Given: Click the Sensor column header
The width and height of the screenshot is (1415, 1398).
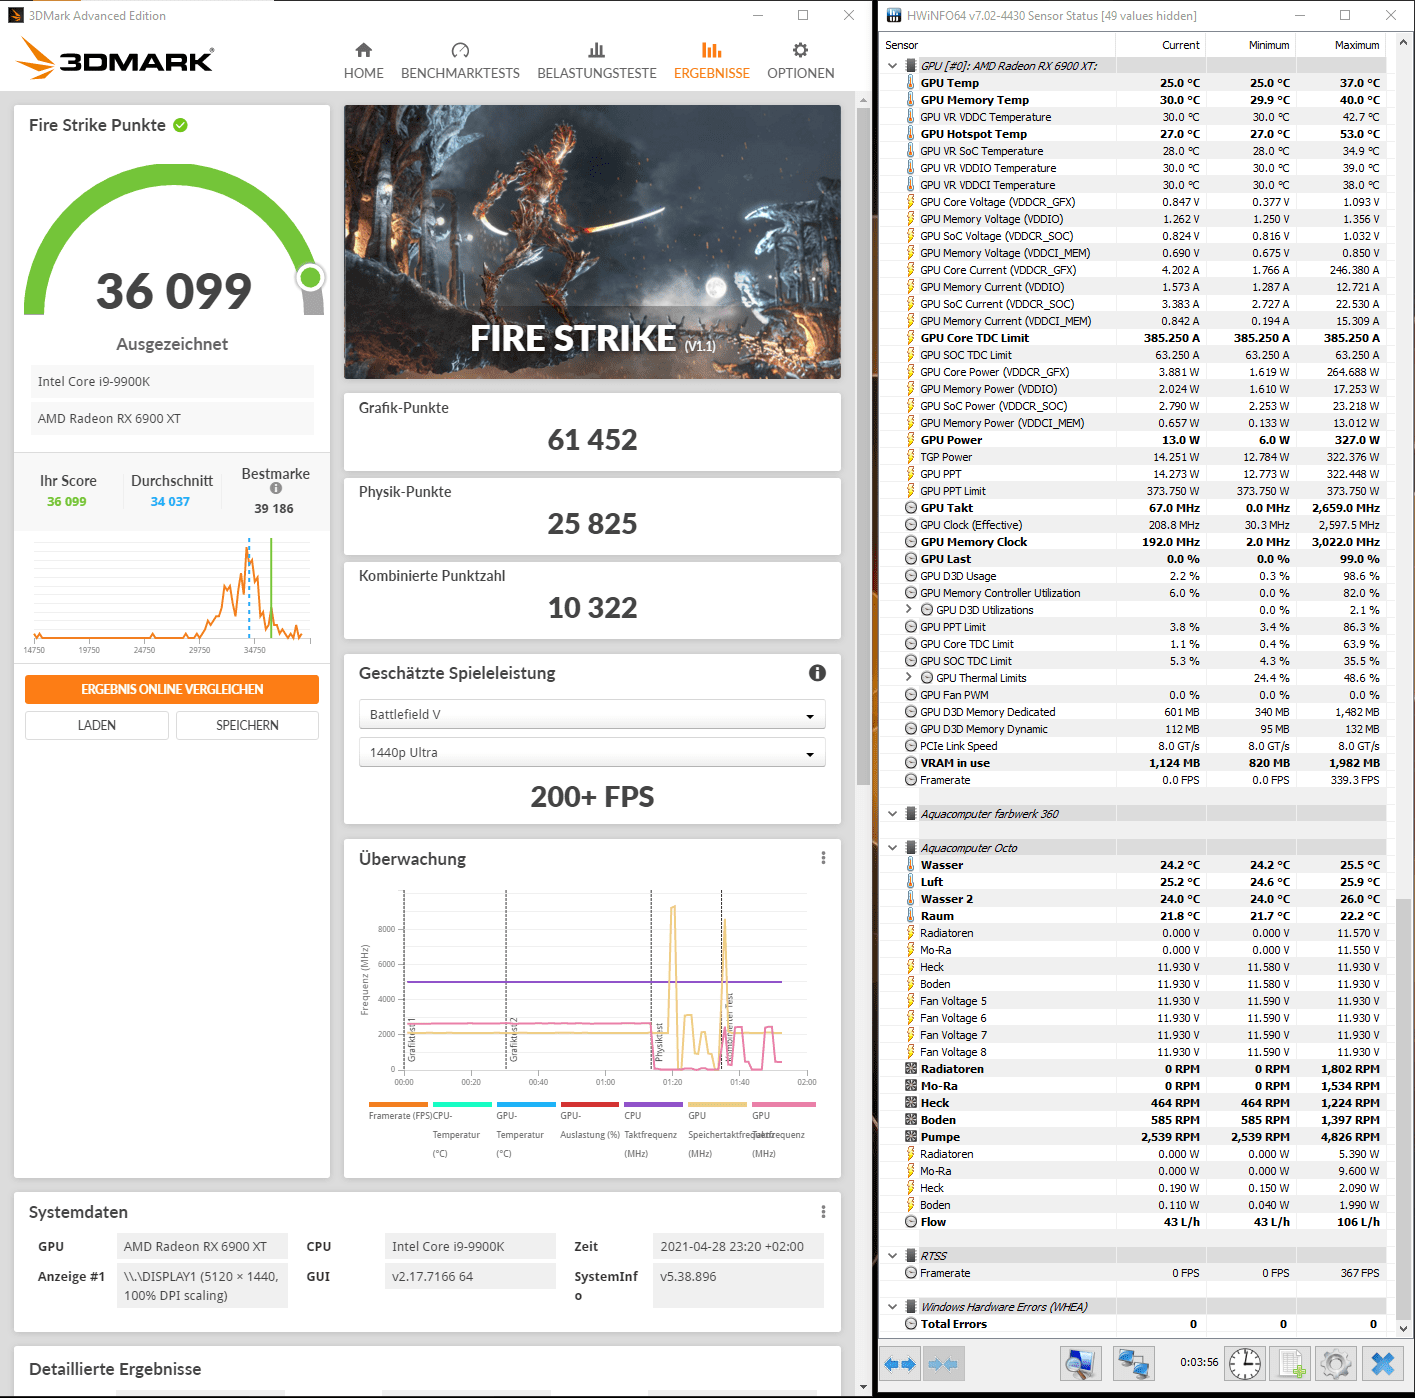Looking at the screenshot, I should pos(998,45).
